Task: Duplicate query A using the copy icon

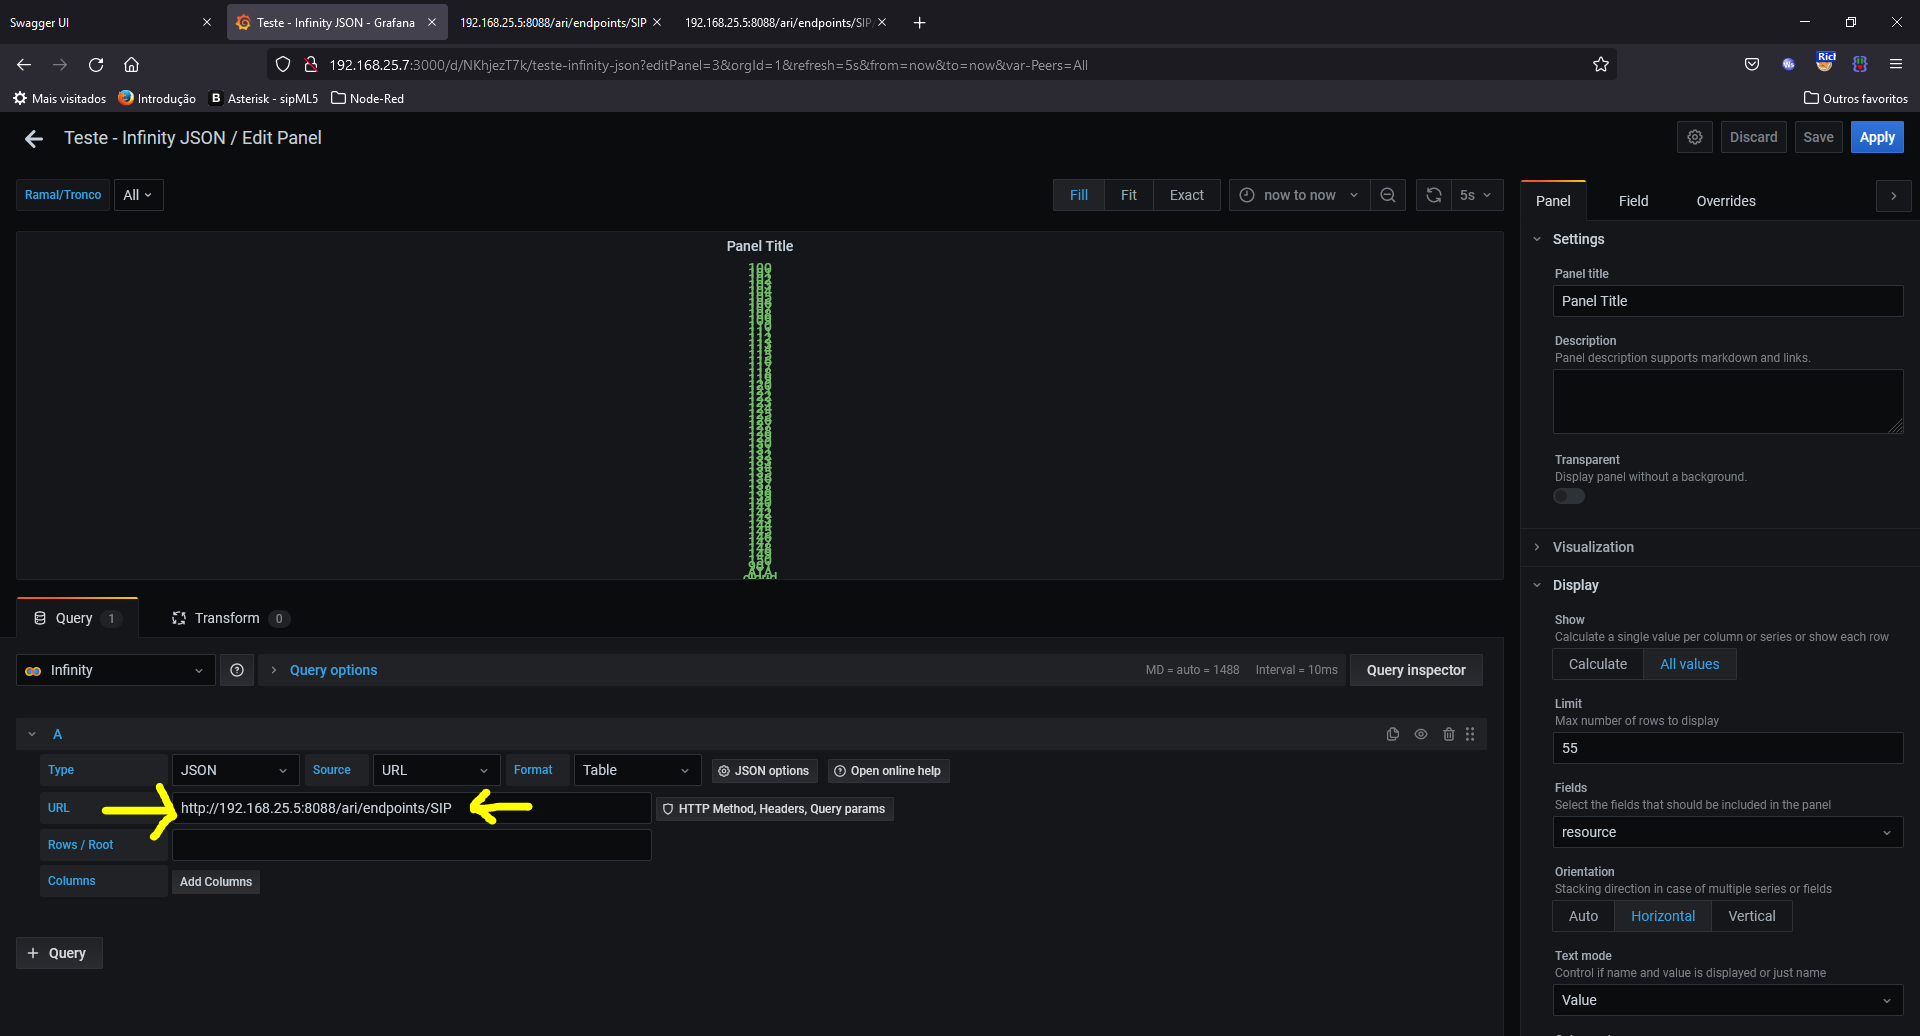Action: tap(1393, 733)
